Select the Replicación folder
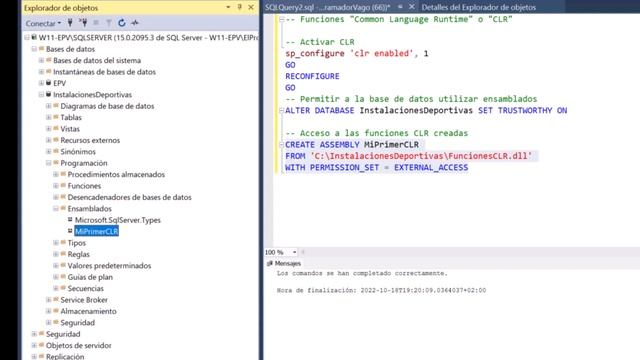The width and height of the screenshot is (640, 360). point(65,356)
